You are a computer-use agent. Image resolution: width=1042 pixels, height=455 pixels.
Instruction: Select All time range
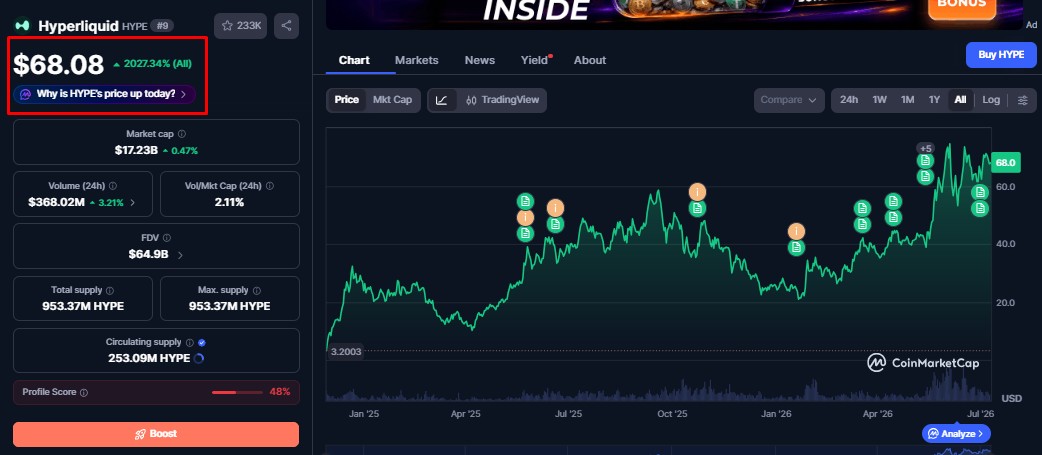click(x=960, y=100)
